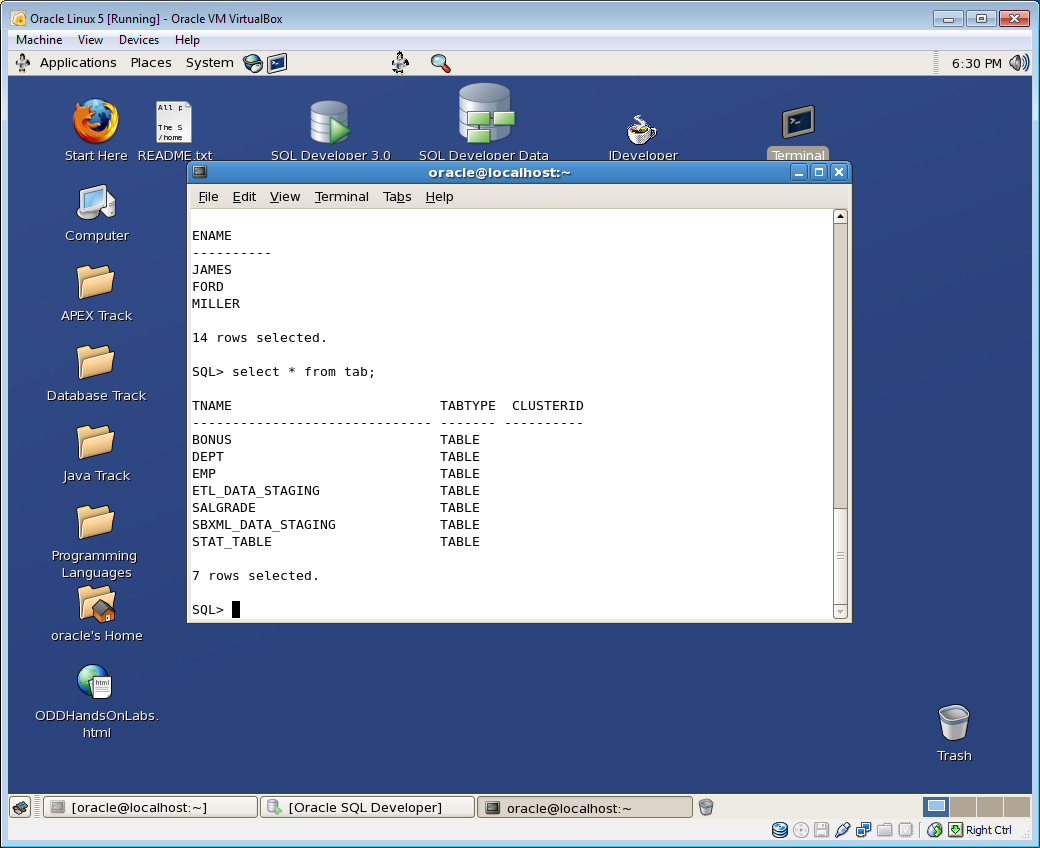Viewport: 1040px width, 848px height.
Task: Open the Trash icon on desktop
Action: pos(953,723)
